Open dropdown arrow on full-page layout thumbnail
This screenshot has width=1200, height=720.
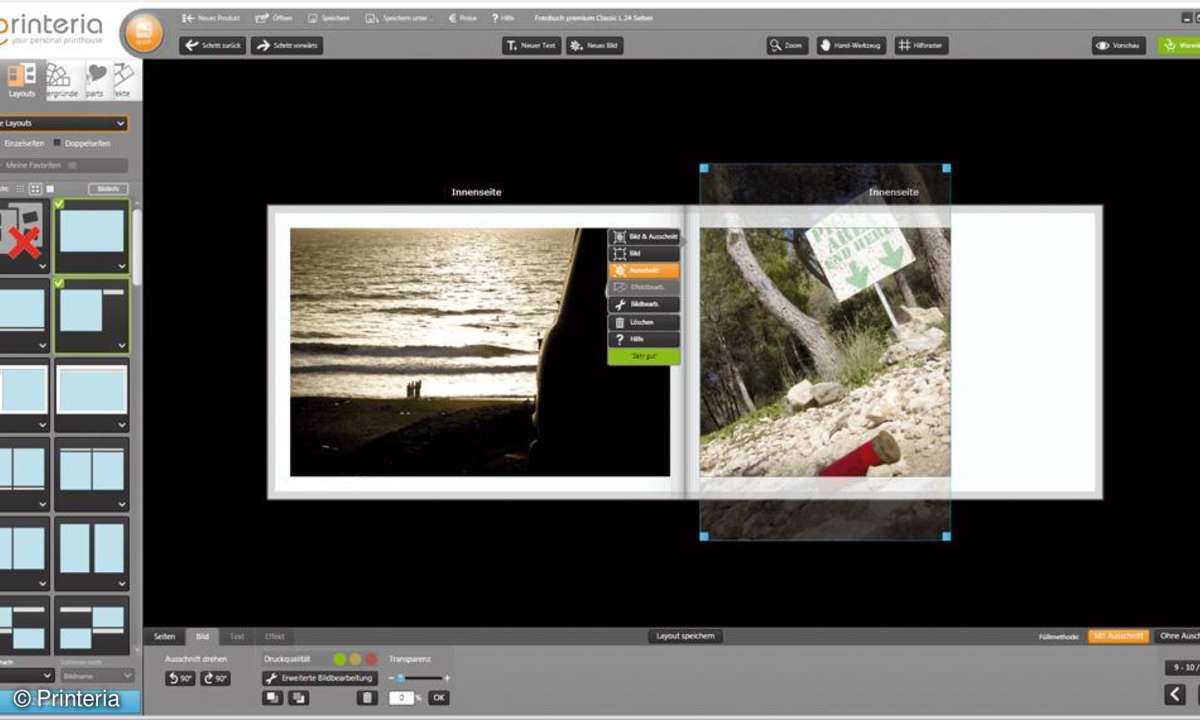[121, 266]
